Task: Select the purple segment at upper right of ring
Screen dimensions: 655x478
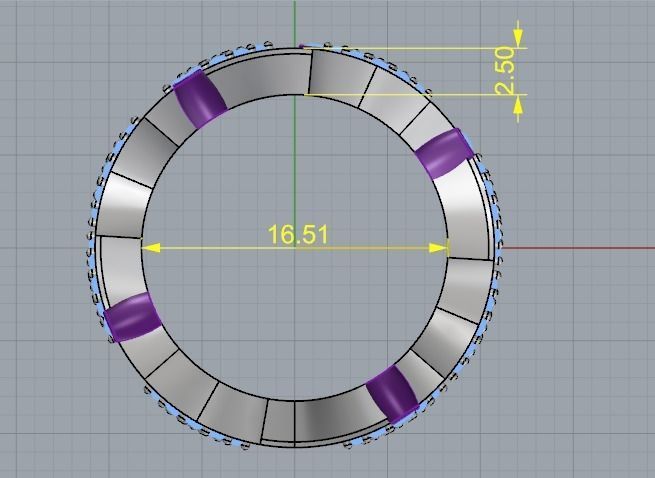Action: coord(445,153)
